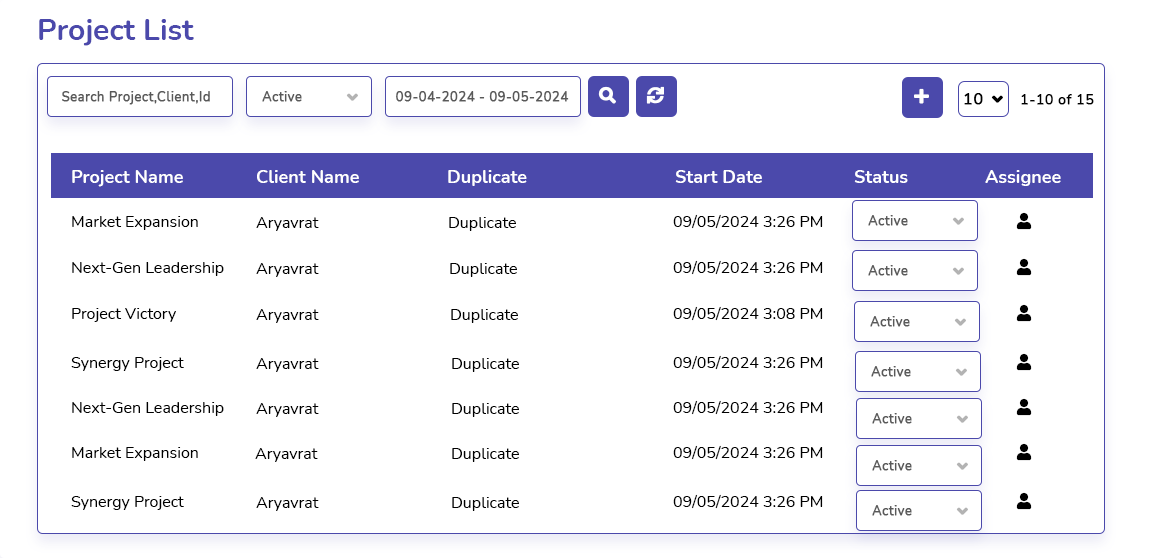Select the second Next-Gen Leadership project name
This screenshot has width=1149, height=558.
(x=147, y=408)
